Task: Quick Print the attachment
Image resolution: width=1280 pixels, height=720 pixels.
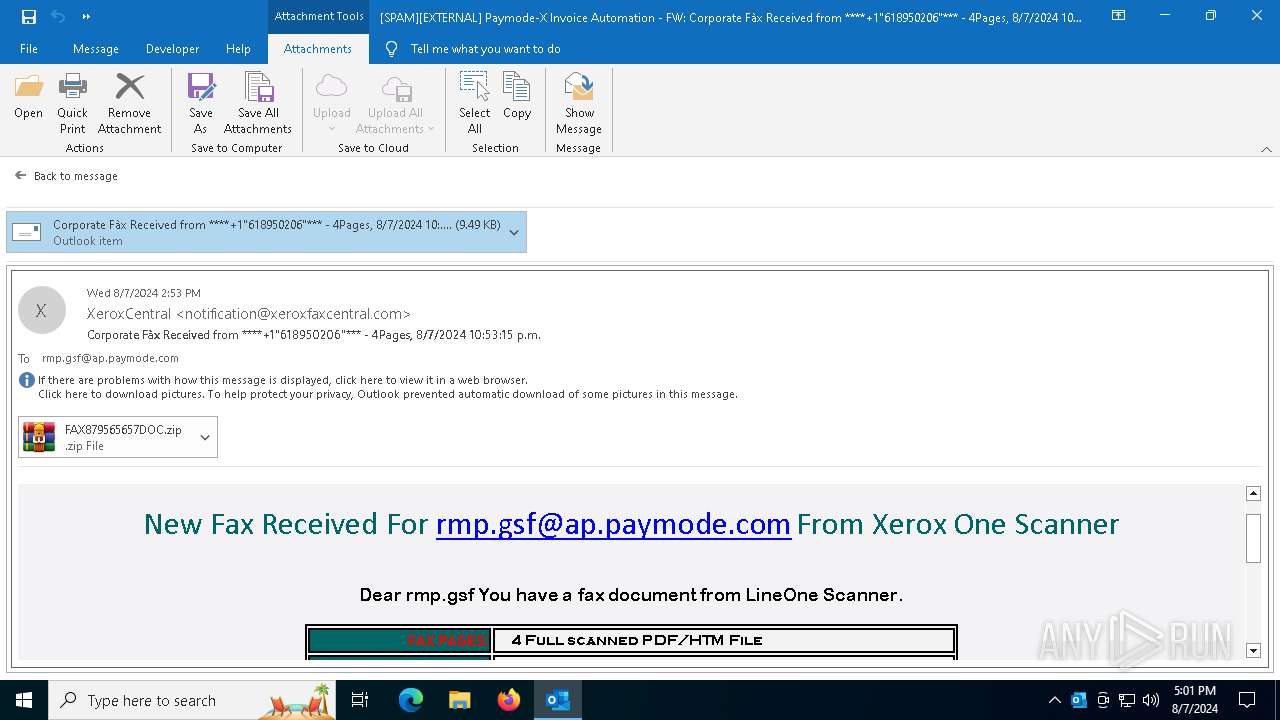Action: 72,103
